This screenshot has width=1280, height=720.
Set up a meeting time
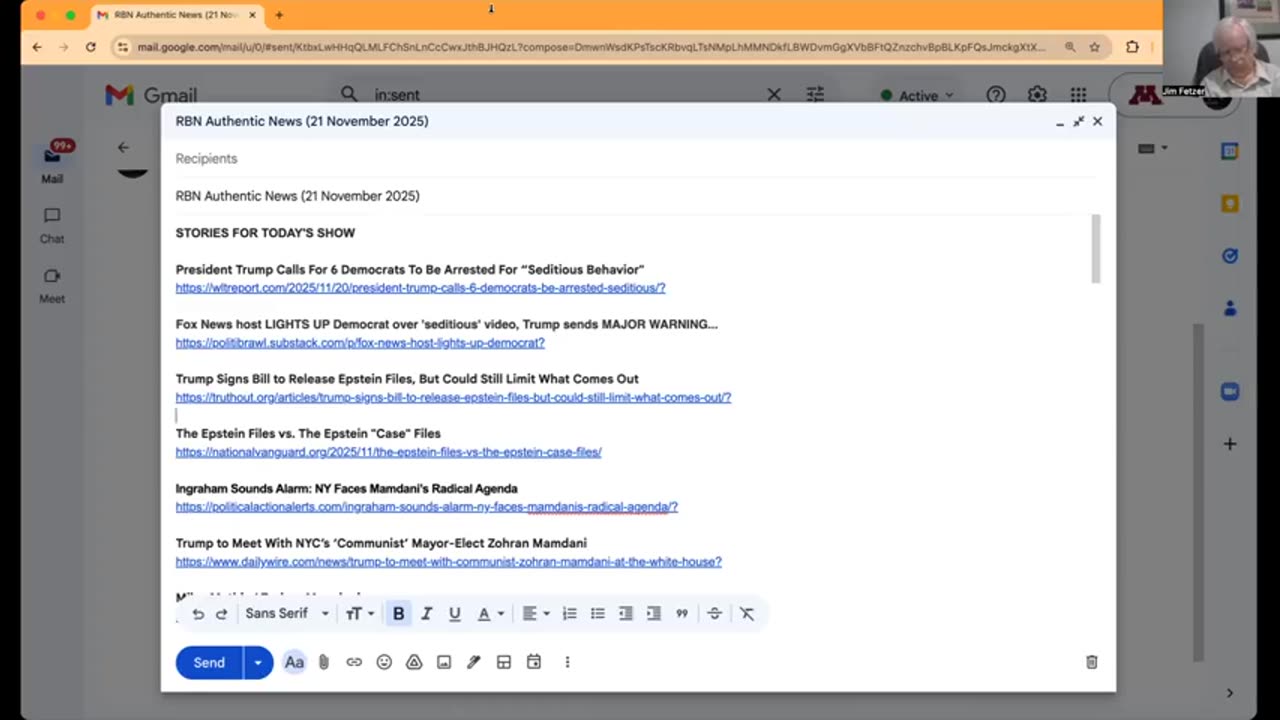coord(534,662)
